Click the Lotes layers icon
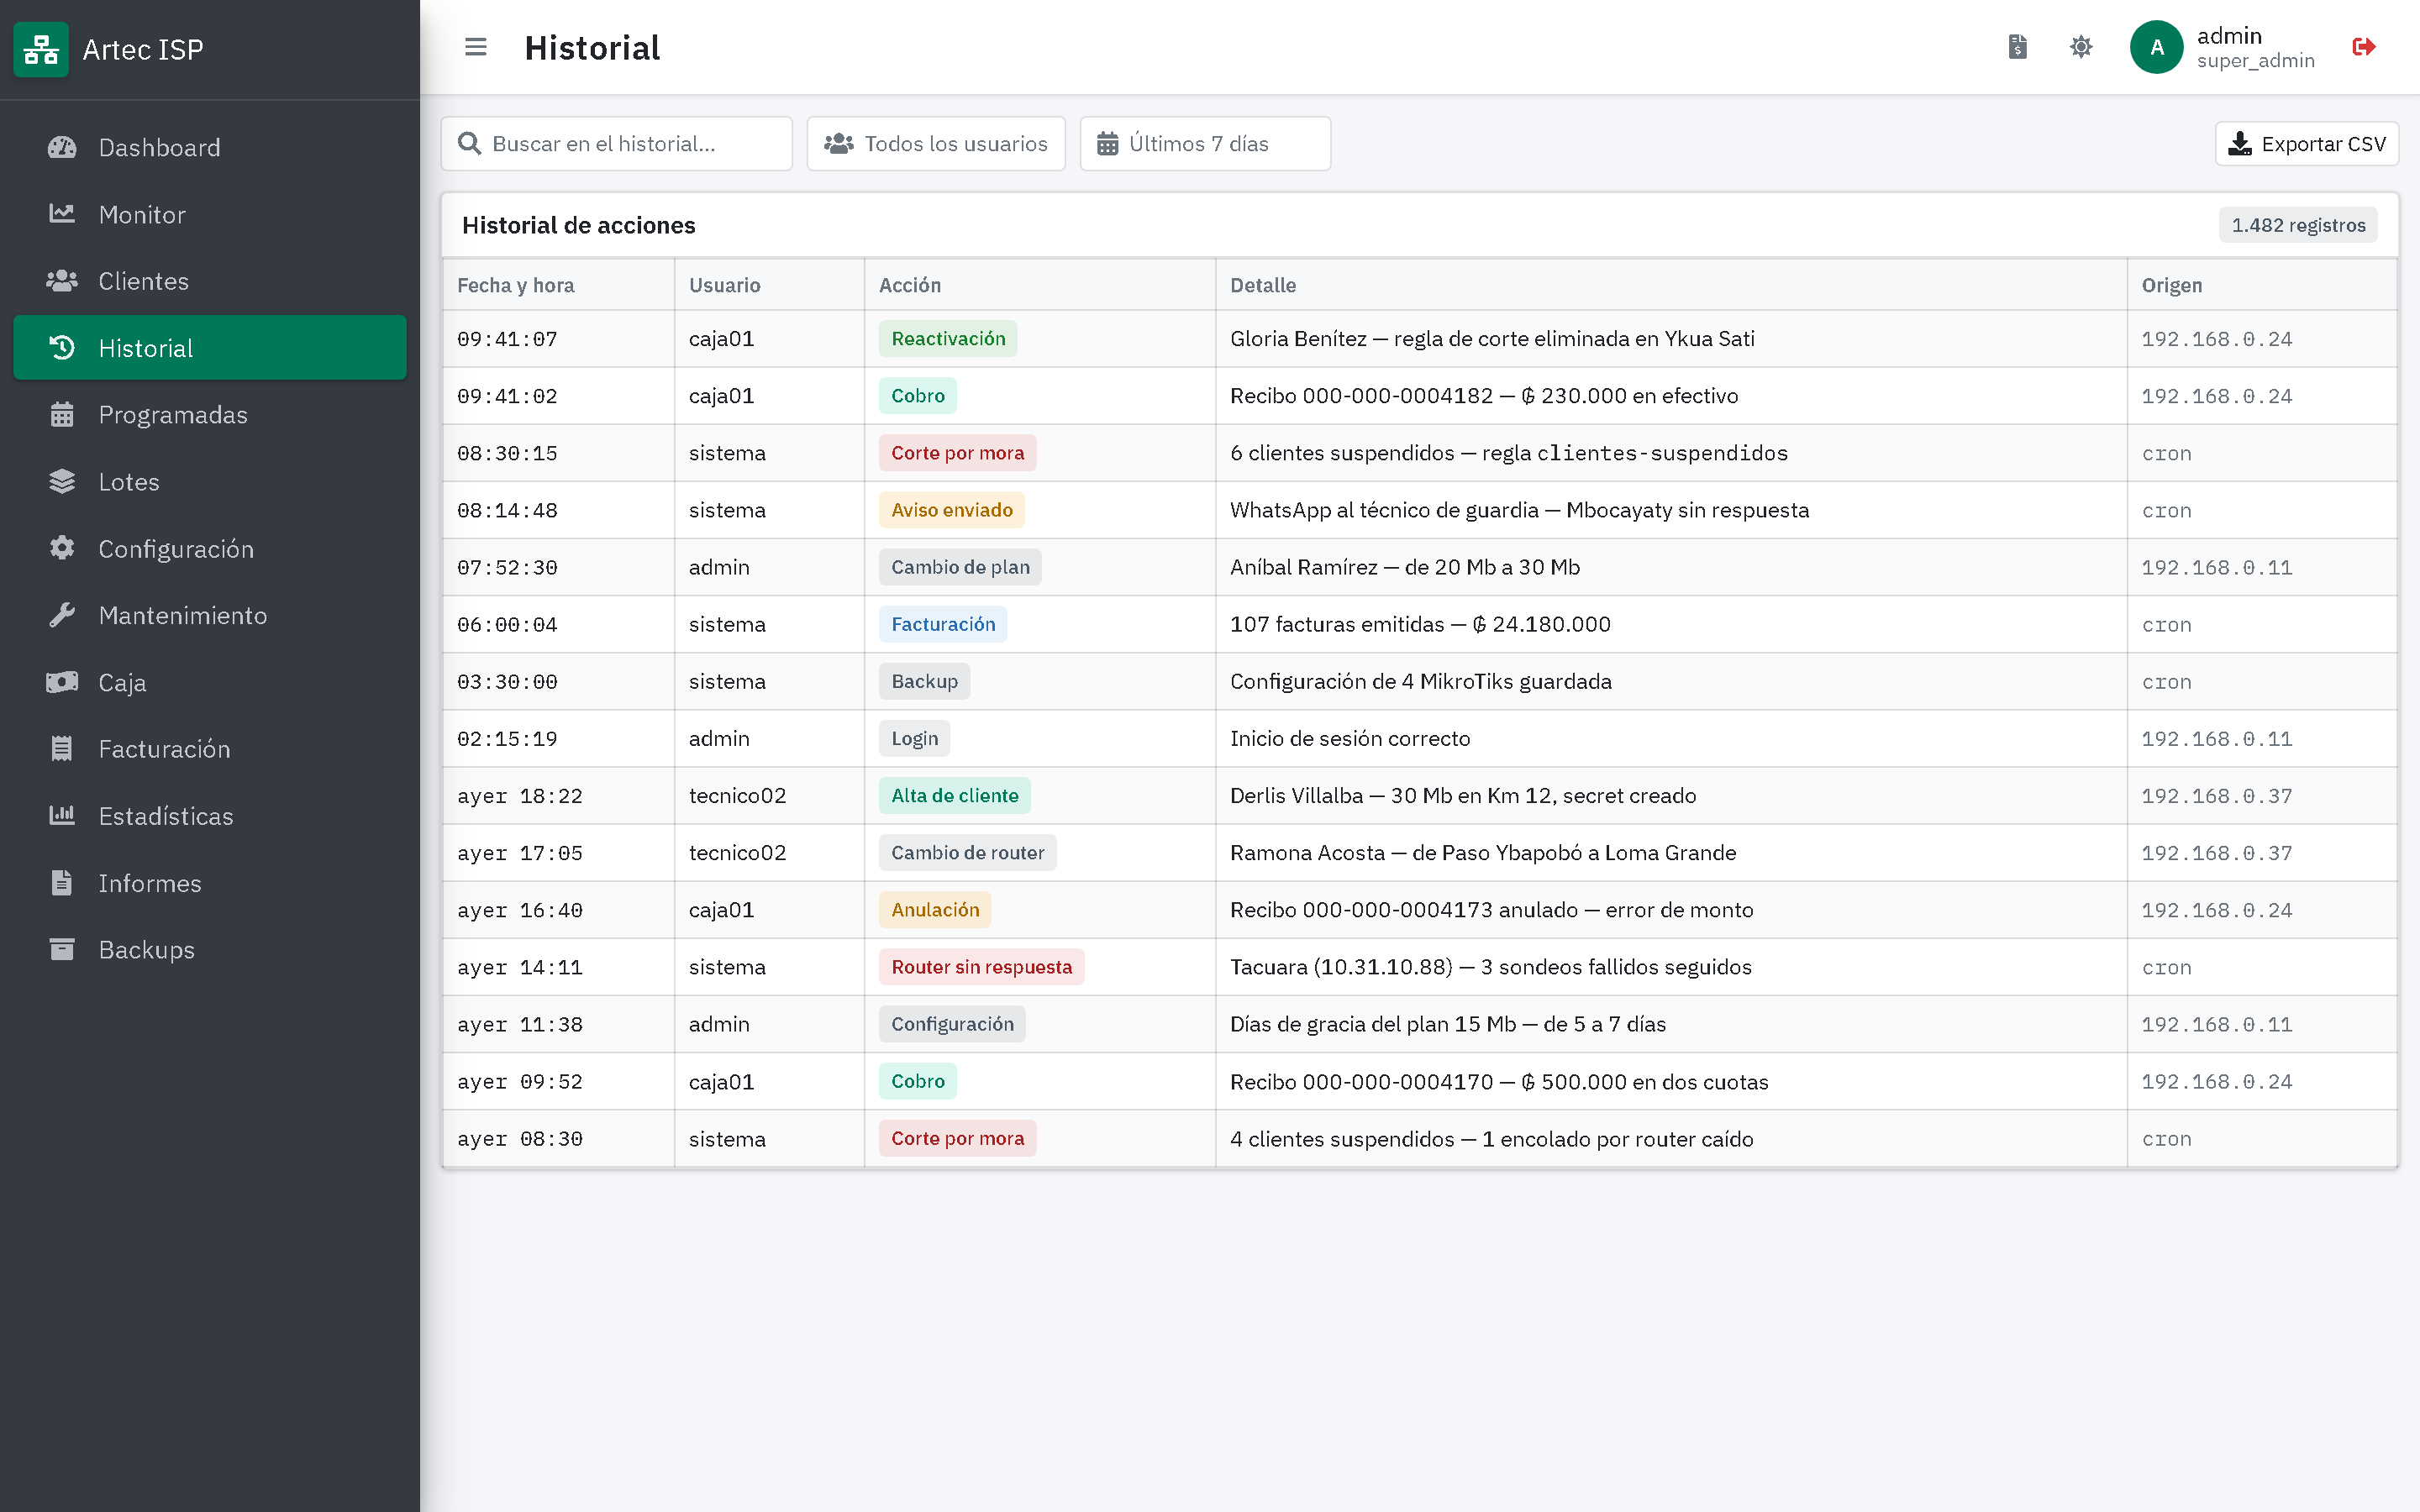 [62, 481]
